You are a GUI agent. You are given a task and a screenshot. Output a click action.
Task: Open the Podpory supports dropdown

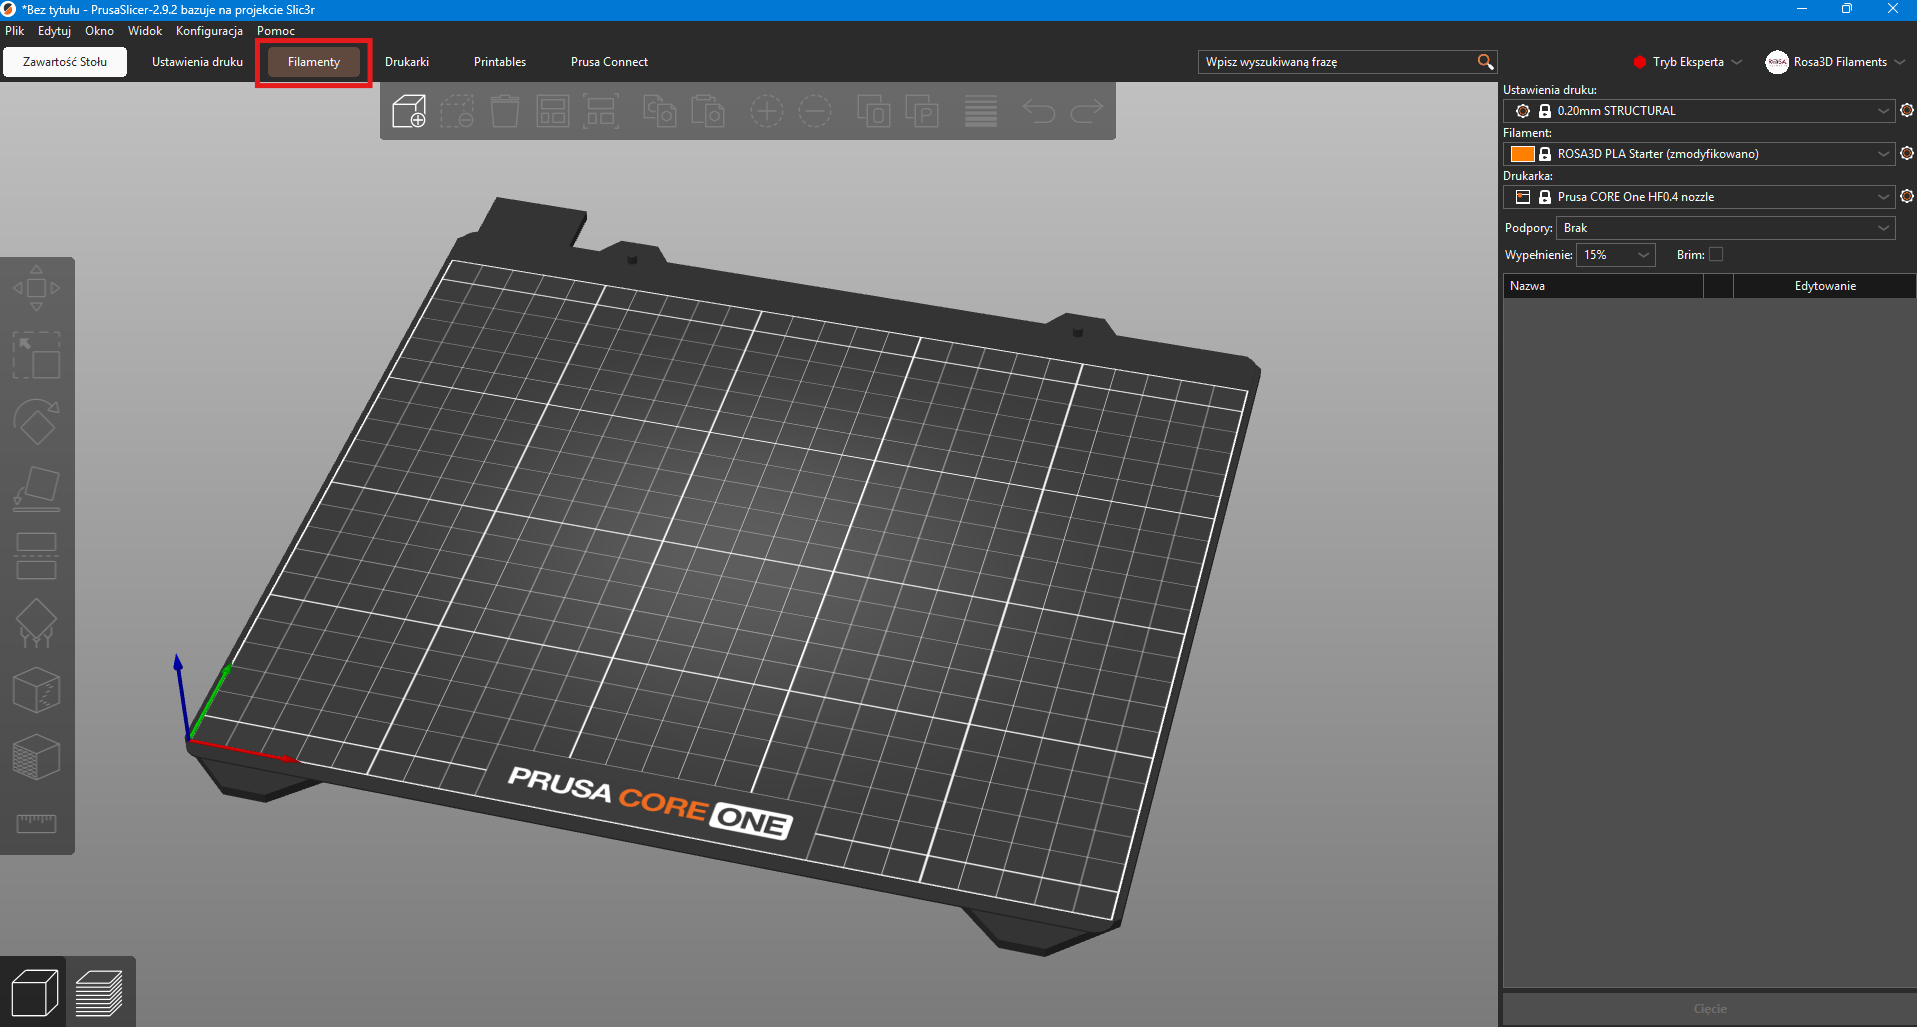tap(1725, 228)
